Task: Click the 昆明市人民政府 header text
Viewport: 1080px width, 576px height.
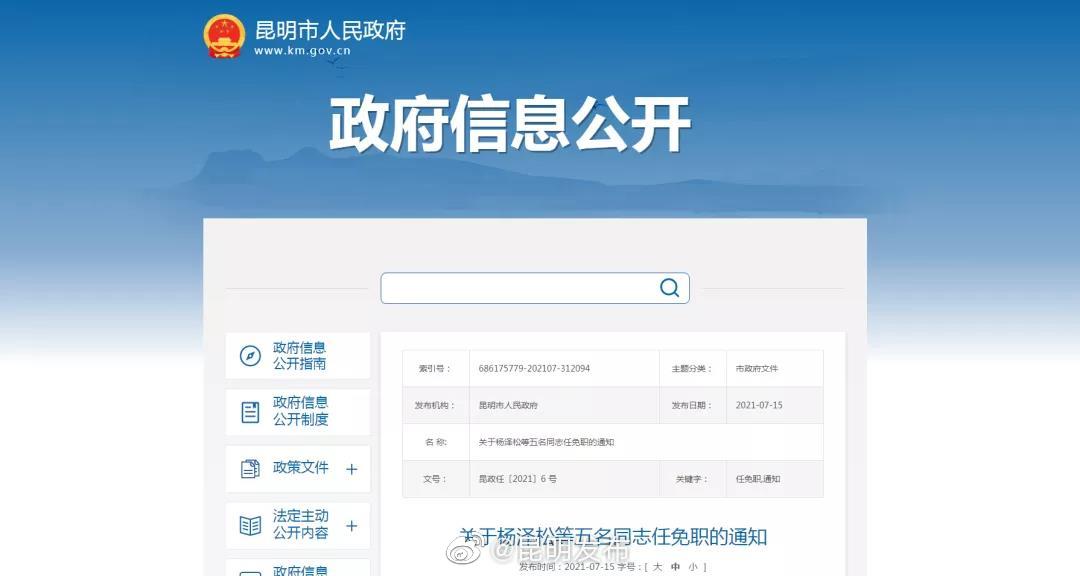Action: [330, 29]
